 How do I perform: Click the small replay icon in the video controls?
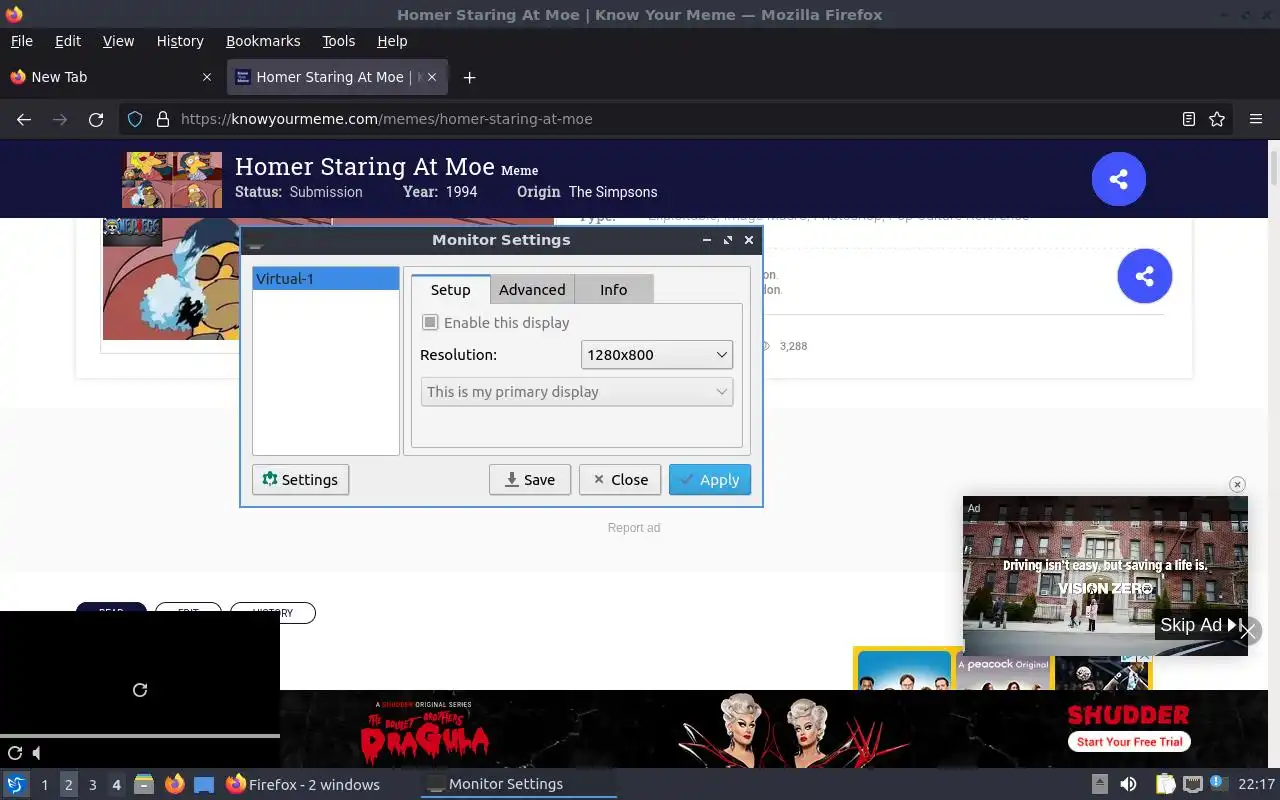[x=15, y=753]
